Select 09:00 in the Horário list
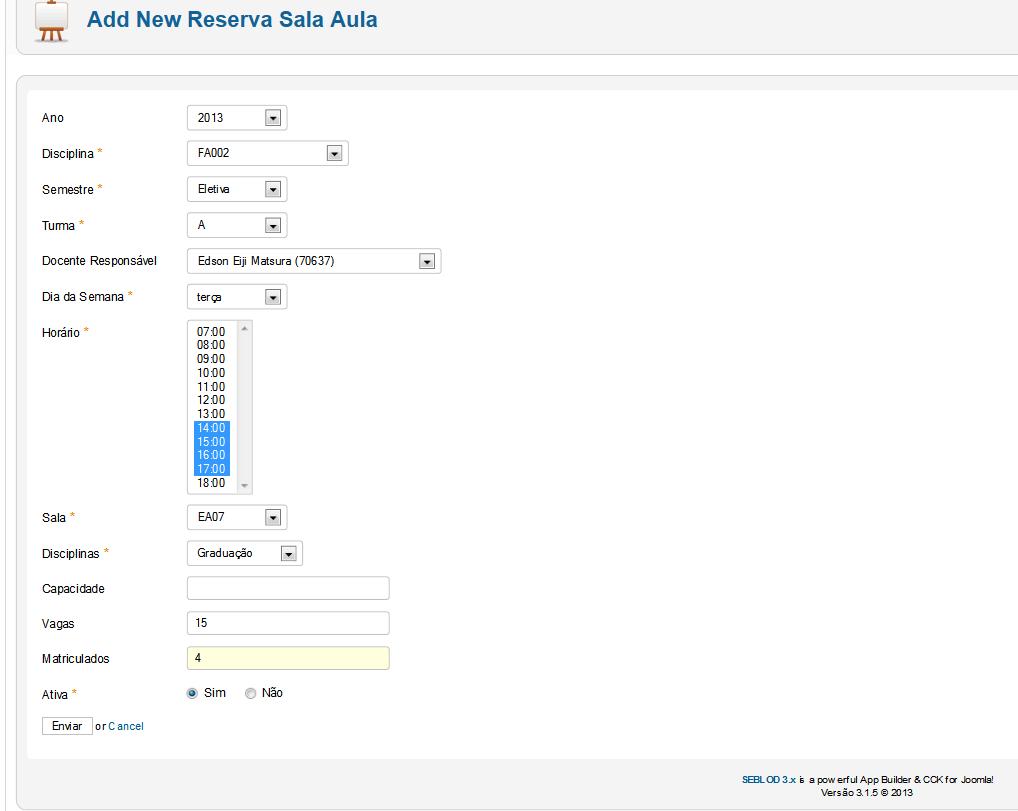This screenshot has height=811, width=1018. (x=211, y=359)
